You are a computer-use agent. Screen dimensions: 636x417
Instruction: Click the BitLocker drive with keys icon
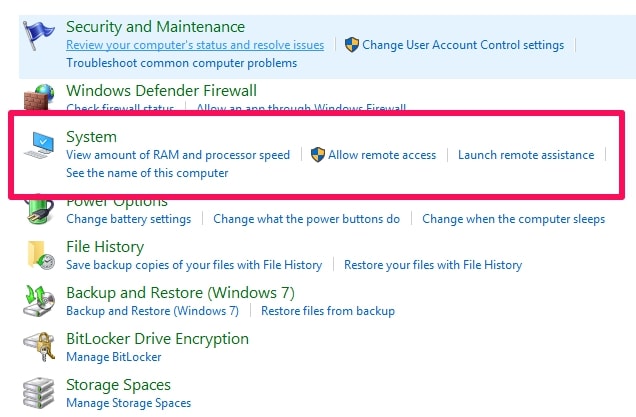(39, 347)
